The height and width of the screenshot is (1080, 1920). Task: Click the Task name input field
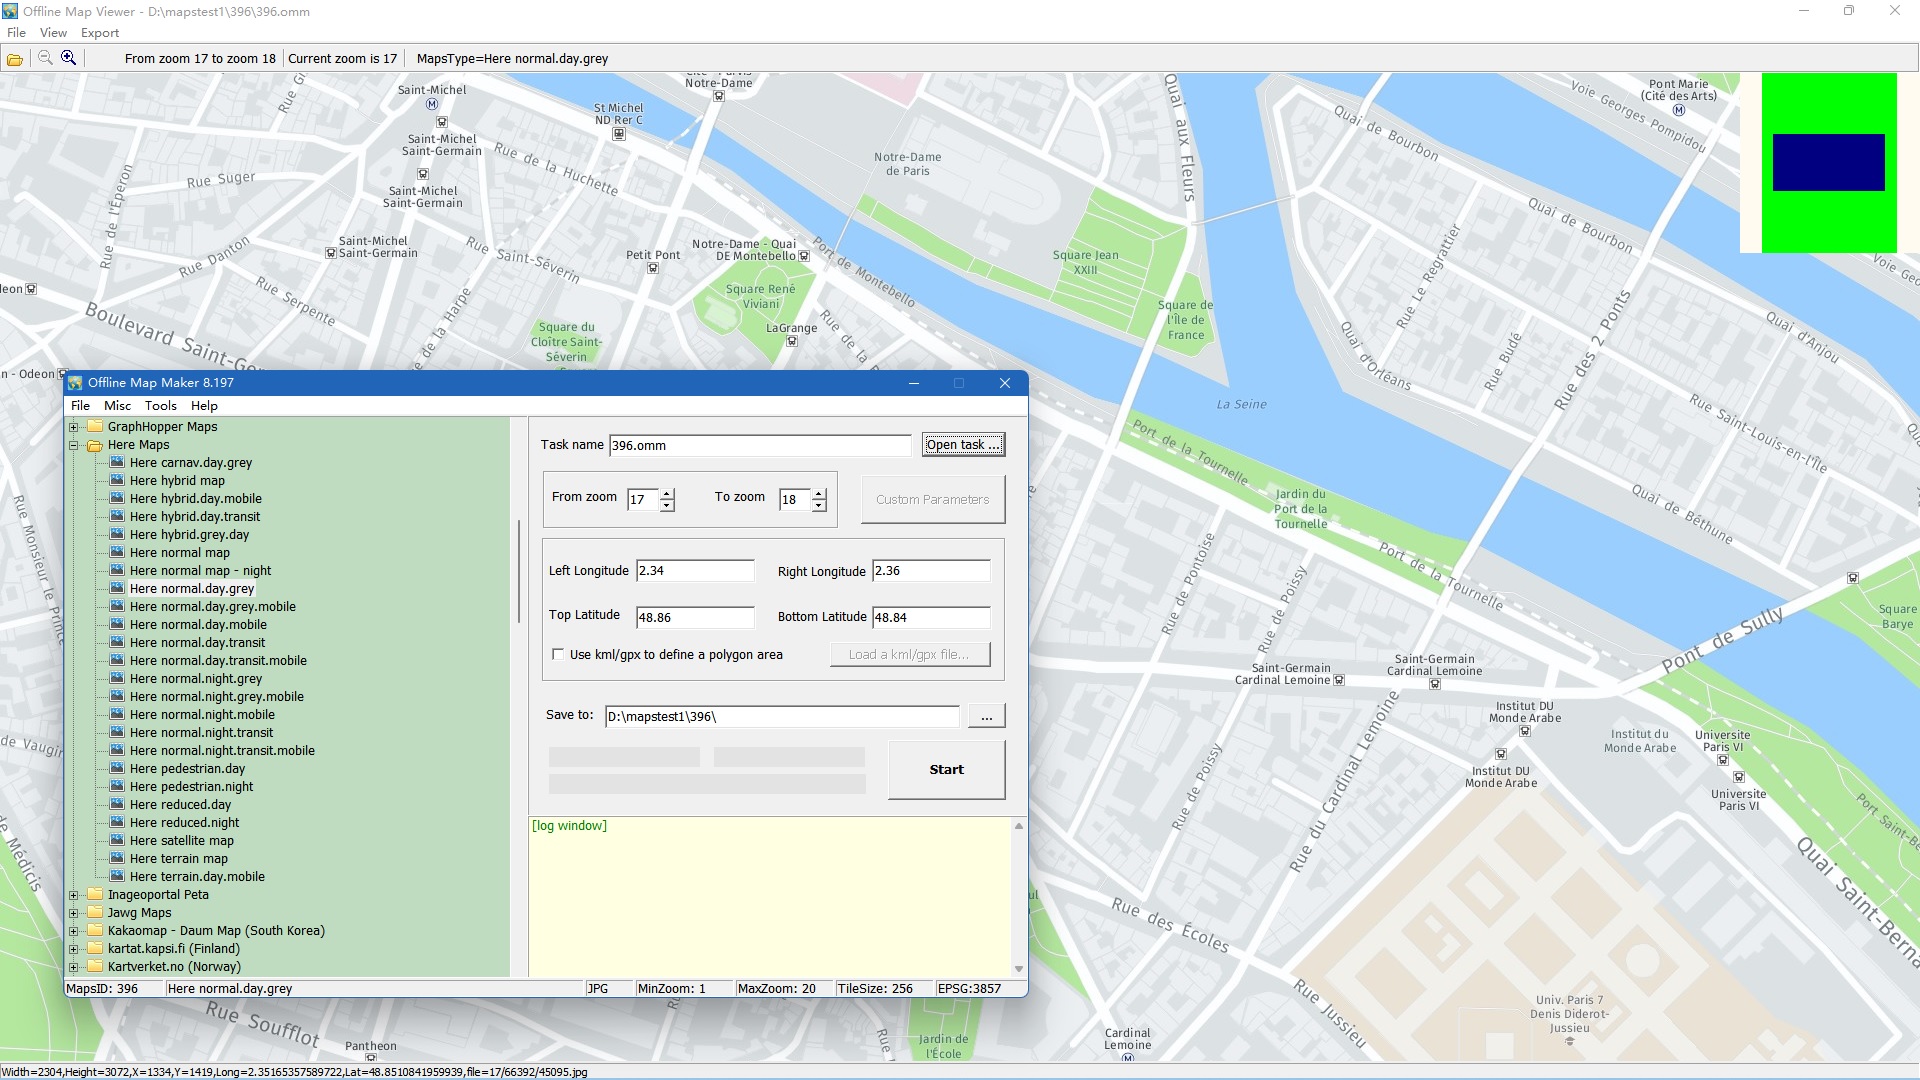click(x=760, y=445)
